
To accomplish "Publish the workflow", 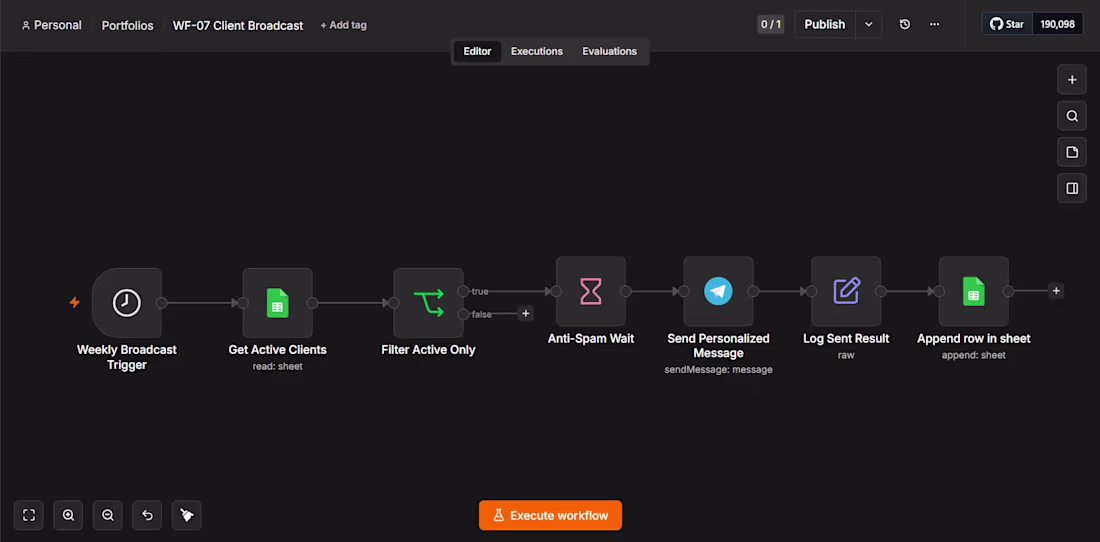I will 825,25.
